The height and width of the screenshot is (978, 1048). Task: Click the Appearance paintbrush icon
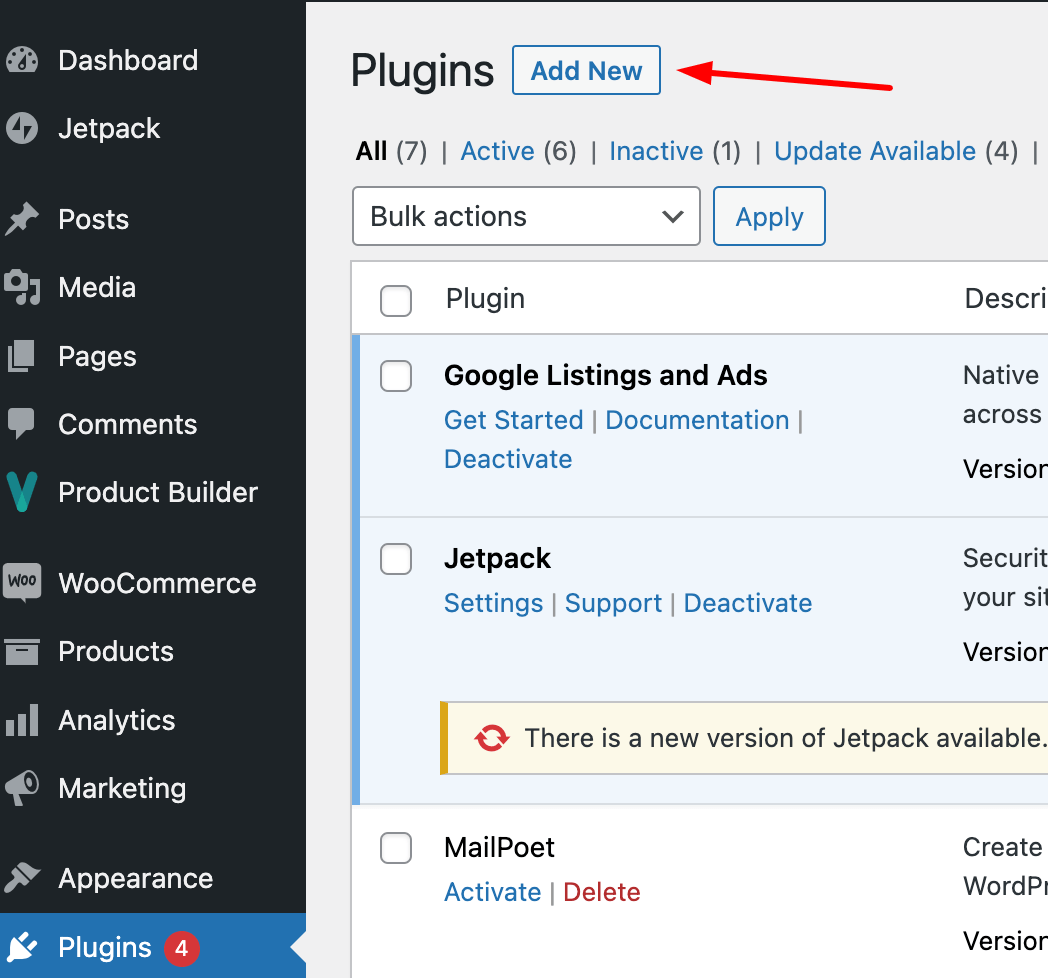click(22, 878)
